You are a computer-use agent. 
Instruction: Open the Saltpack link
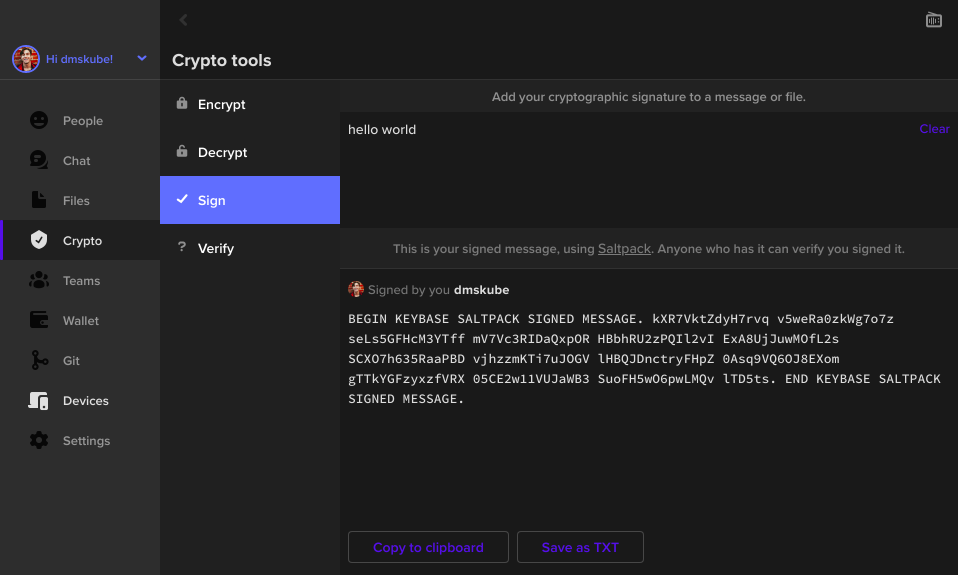click(x=624, y=249)
